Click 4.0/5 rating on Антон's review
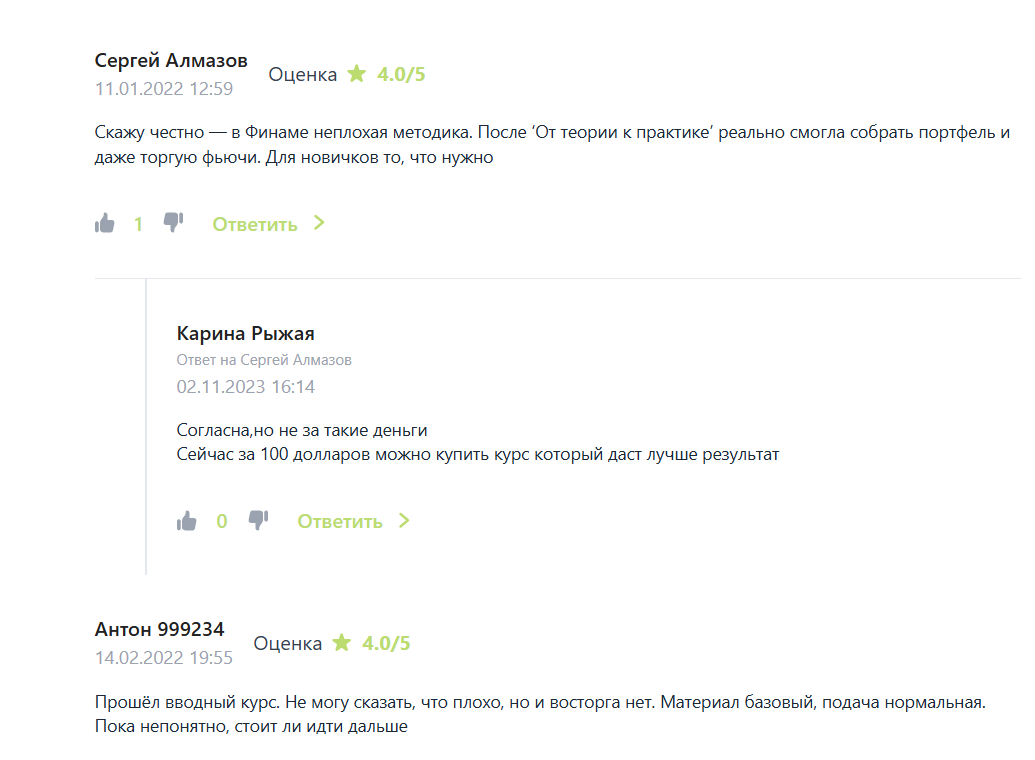This screenshot has height=760, width=1035. tap(386, 643)
